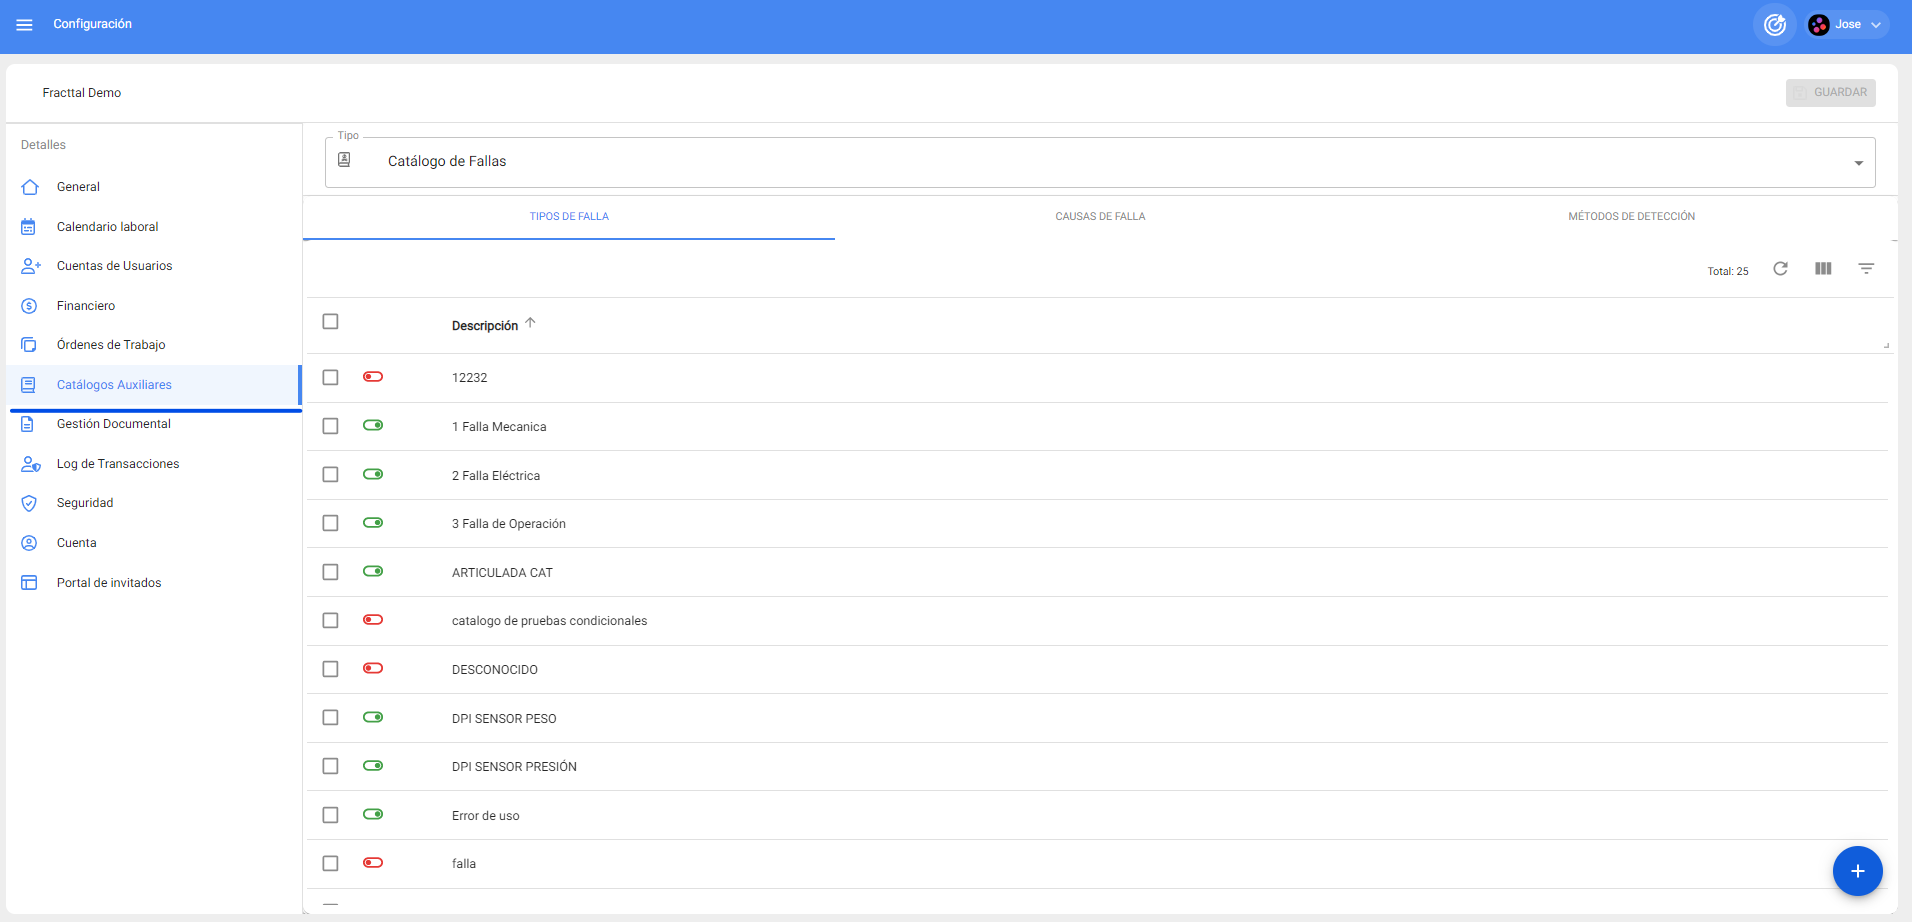Refresh the failure types list
This screenshot has height=922, width=1912.
click(1780, 269)
